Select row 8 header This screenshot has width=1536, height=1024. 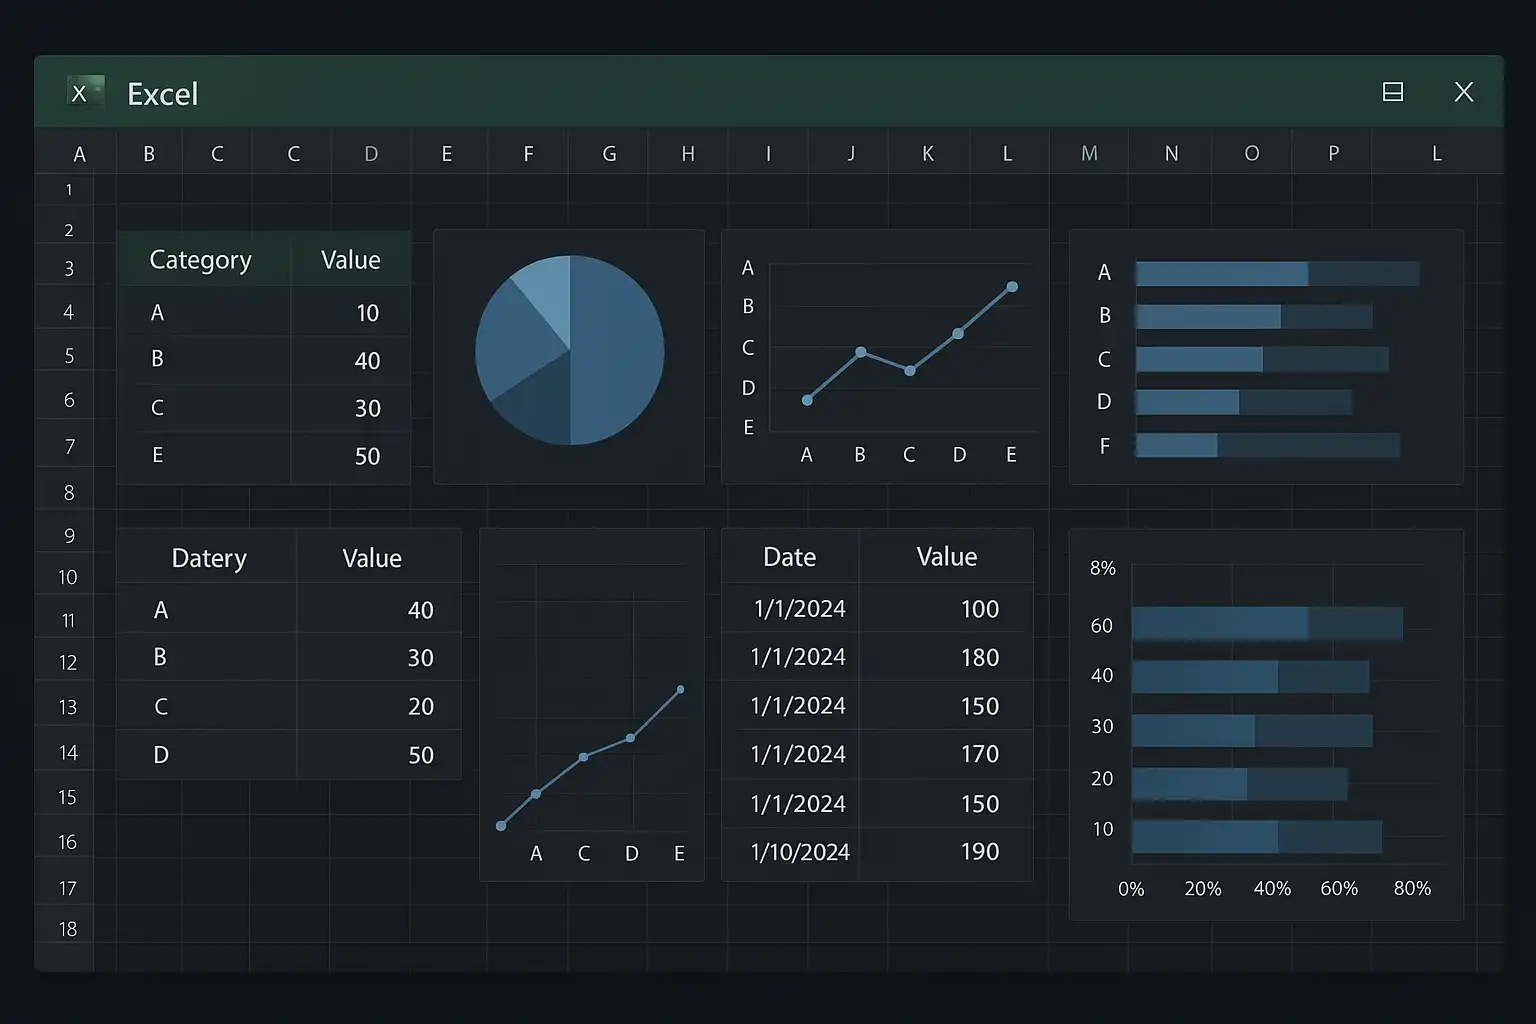click(x=69, y=492)
